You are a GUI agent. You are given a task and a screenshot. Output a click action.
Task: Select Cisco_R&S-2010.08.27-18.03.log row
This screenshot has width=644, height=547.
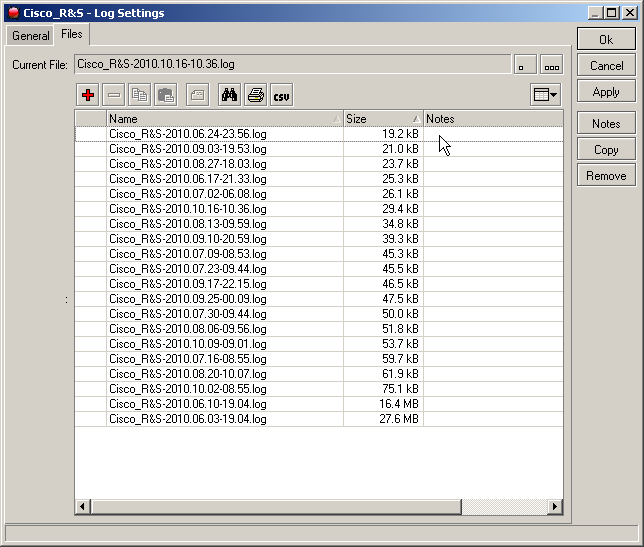click(x=319, y=164)
